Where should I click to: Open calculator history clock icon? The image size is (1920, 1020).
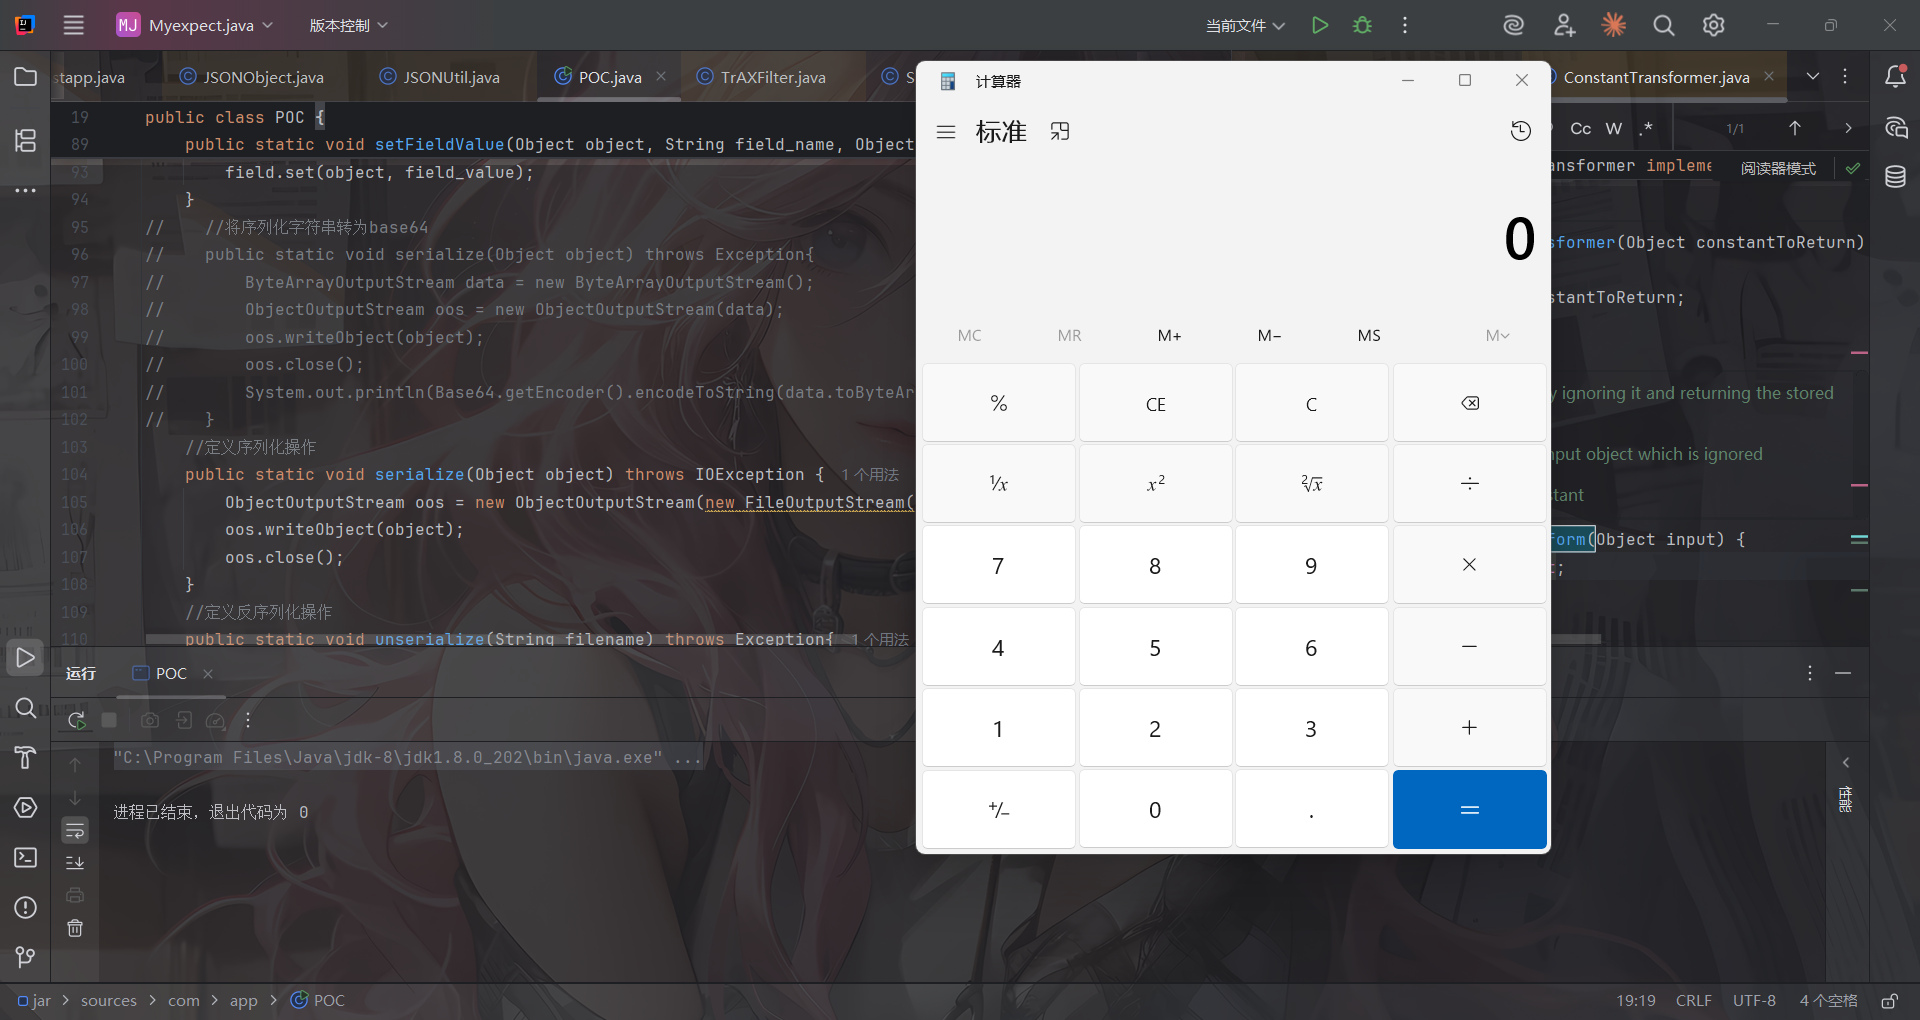point(1520,131)
